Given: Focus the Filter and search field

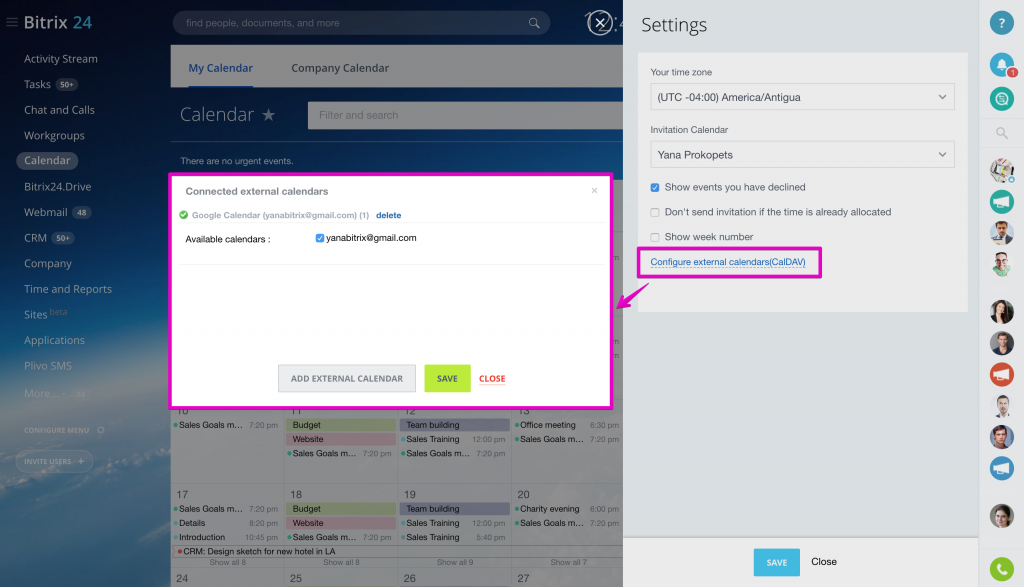Looking at the screenshot, I should click(x=465, y=116).
